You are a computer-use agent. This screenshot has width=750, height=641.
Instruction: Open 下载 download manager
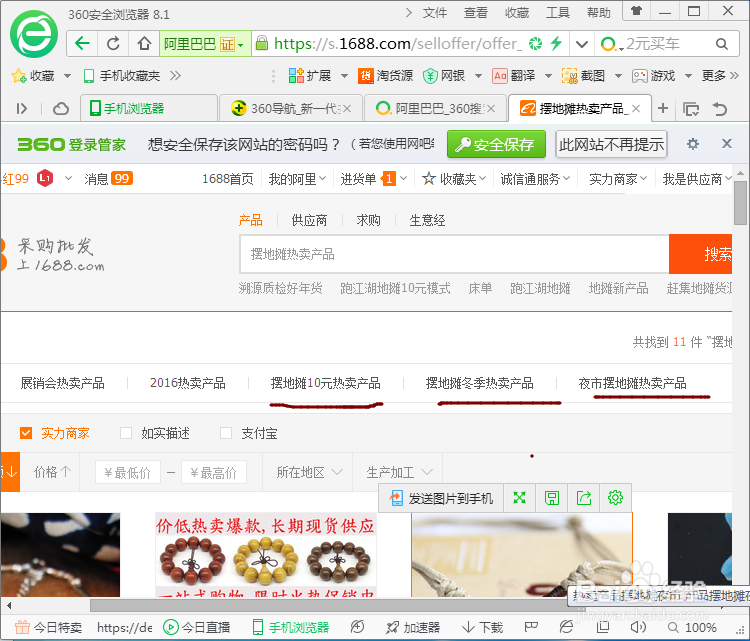[x=483, y=627]
